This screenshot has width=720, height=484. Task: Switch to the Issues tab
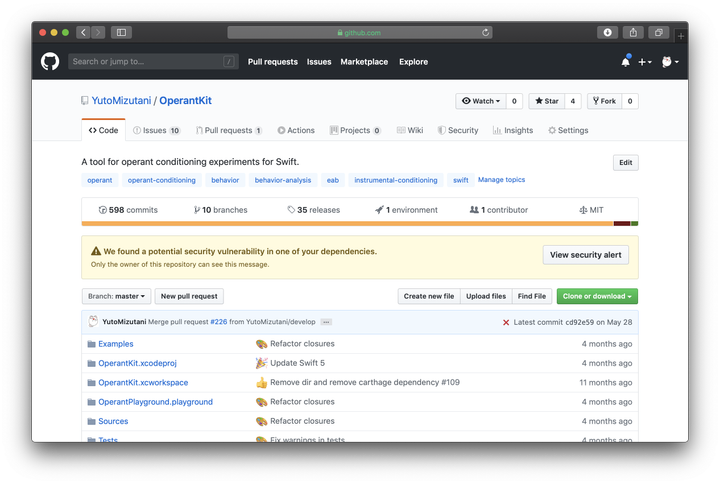click(x=155, y=130)
